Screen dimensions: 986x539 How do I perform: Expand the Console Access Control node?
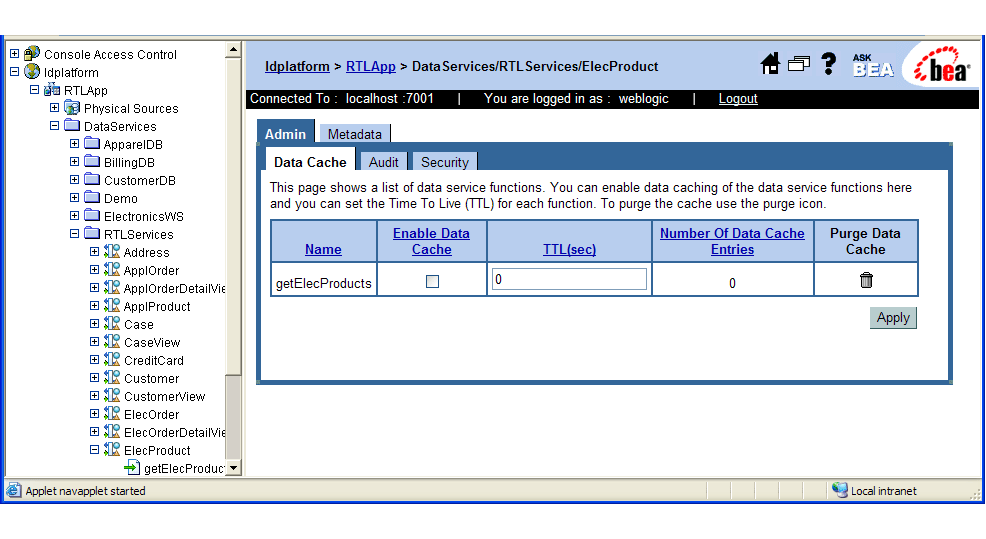coord(14,54)
